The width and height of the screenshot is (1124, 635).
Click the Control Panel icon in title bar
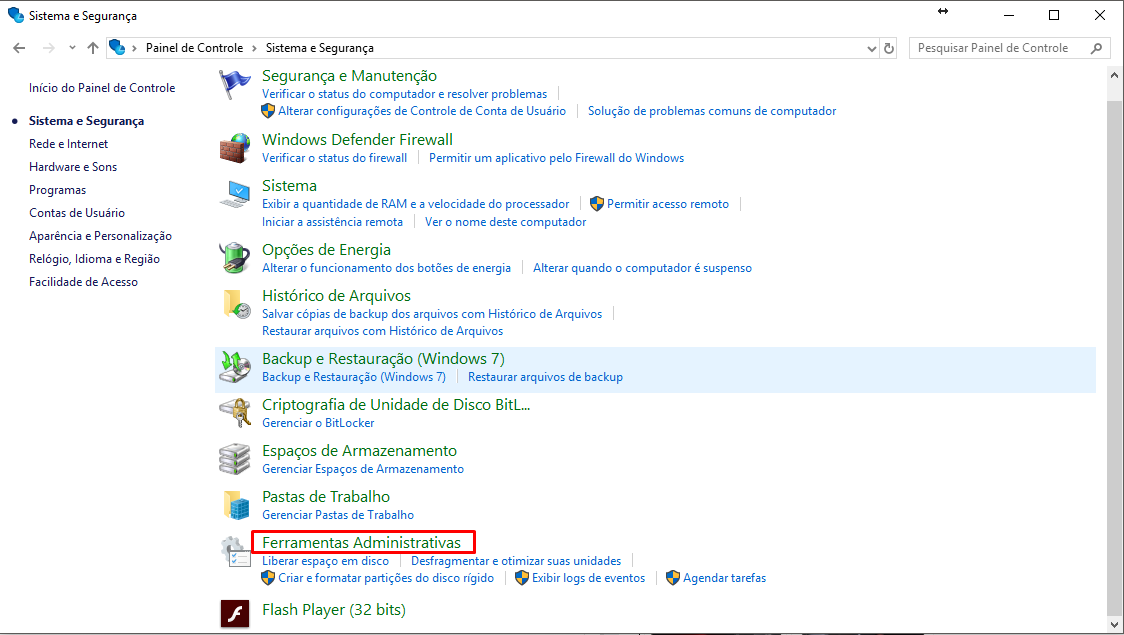click(16, 15)
